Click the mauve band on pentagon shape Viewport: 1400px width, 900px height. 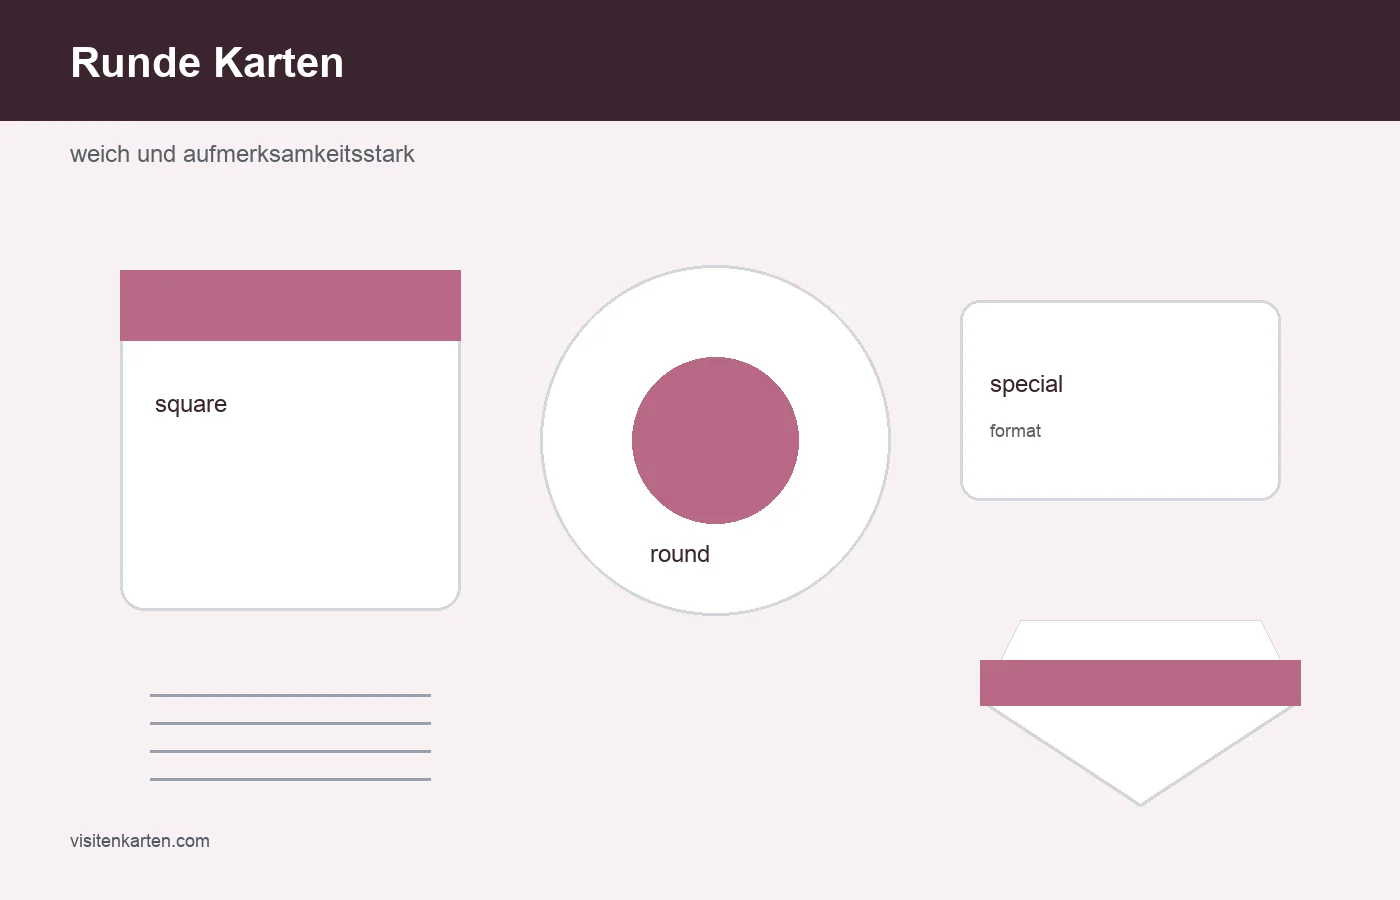click(1140, 683)
